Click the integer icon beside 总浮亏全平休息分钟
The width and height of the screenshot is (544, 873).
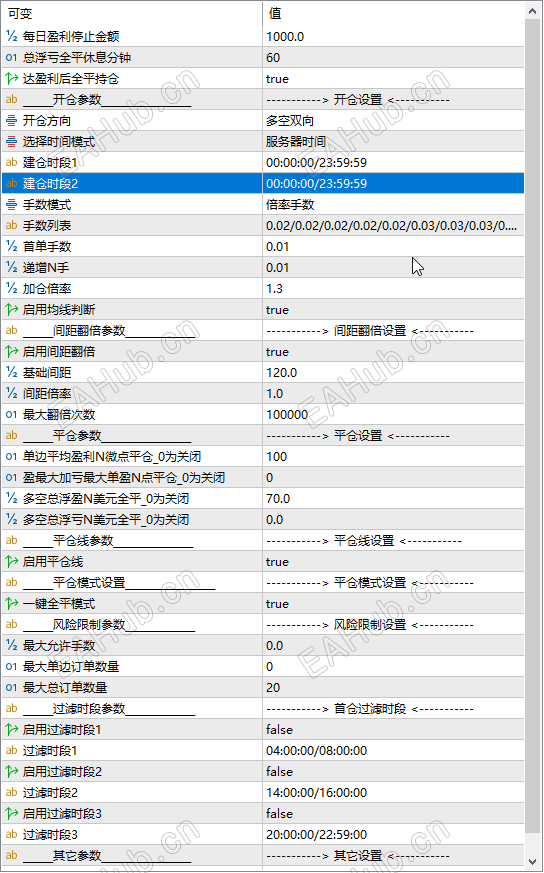11,57
